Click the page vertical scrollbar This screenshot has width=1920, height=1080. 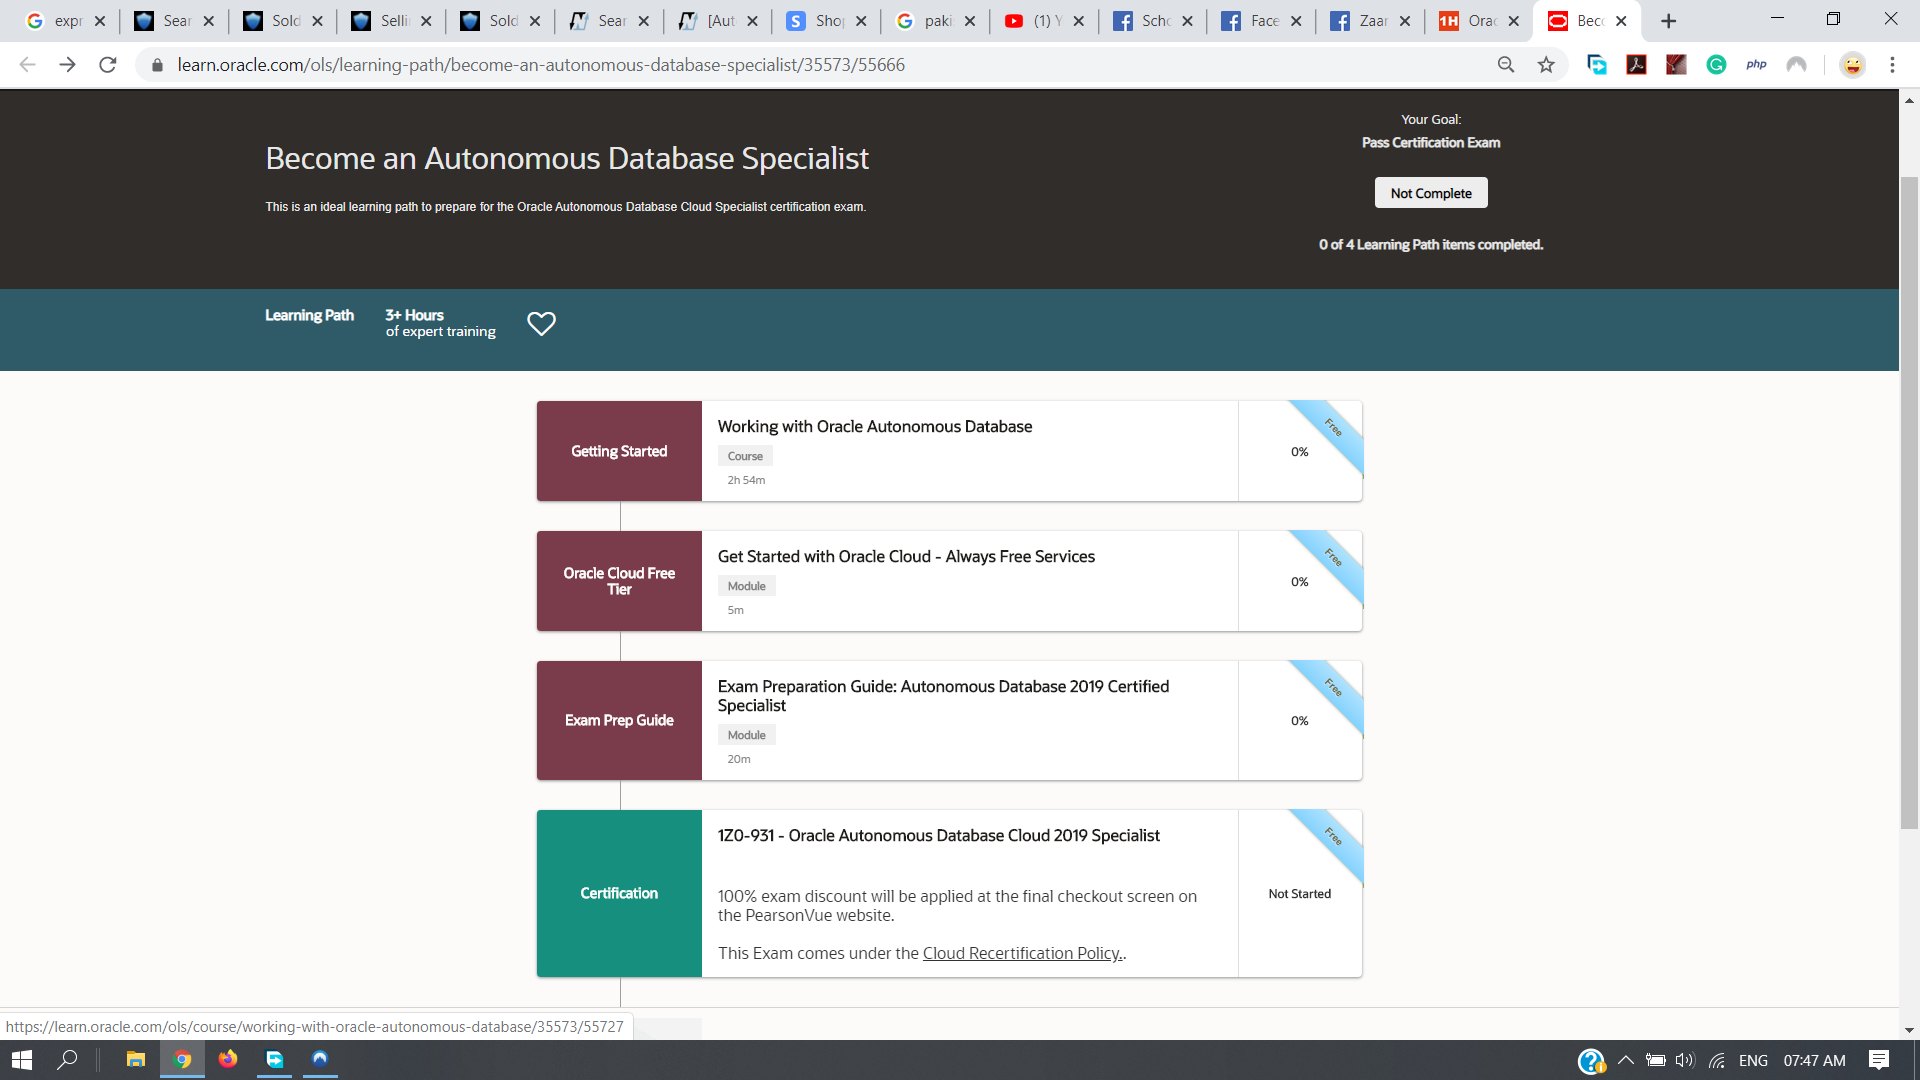(x=1908, y=500)
